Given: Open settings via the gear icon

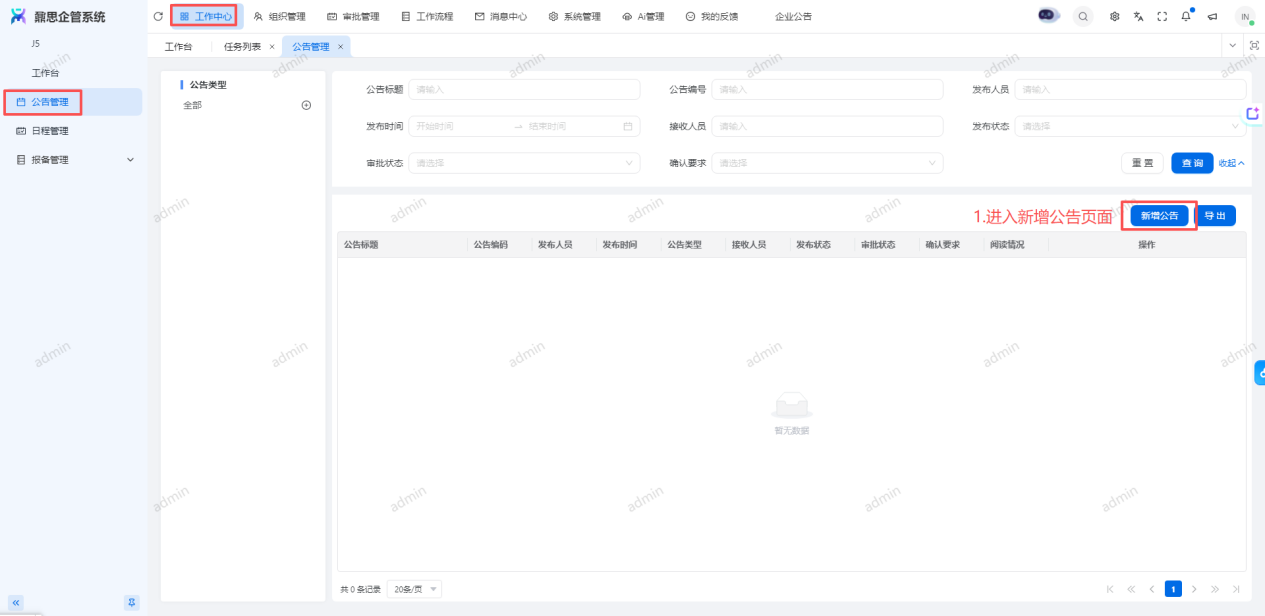Looking at the screenshot, I should (x=1115, y=17).
